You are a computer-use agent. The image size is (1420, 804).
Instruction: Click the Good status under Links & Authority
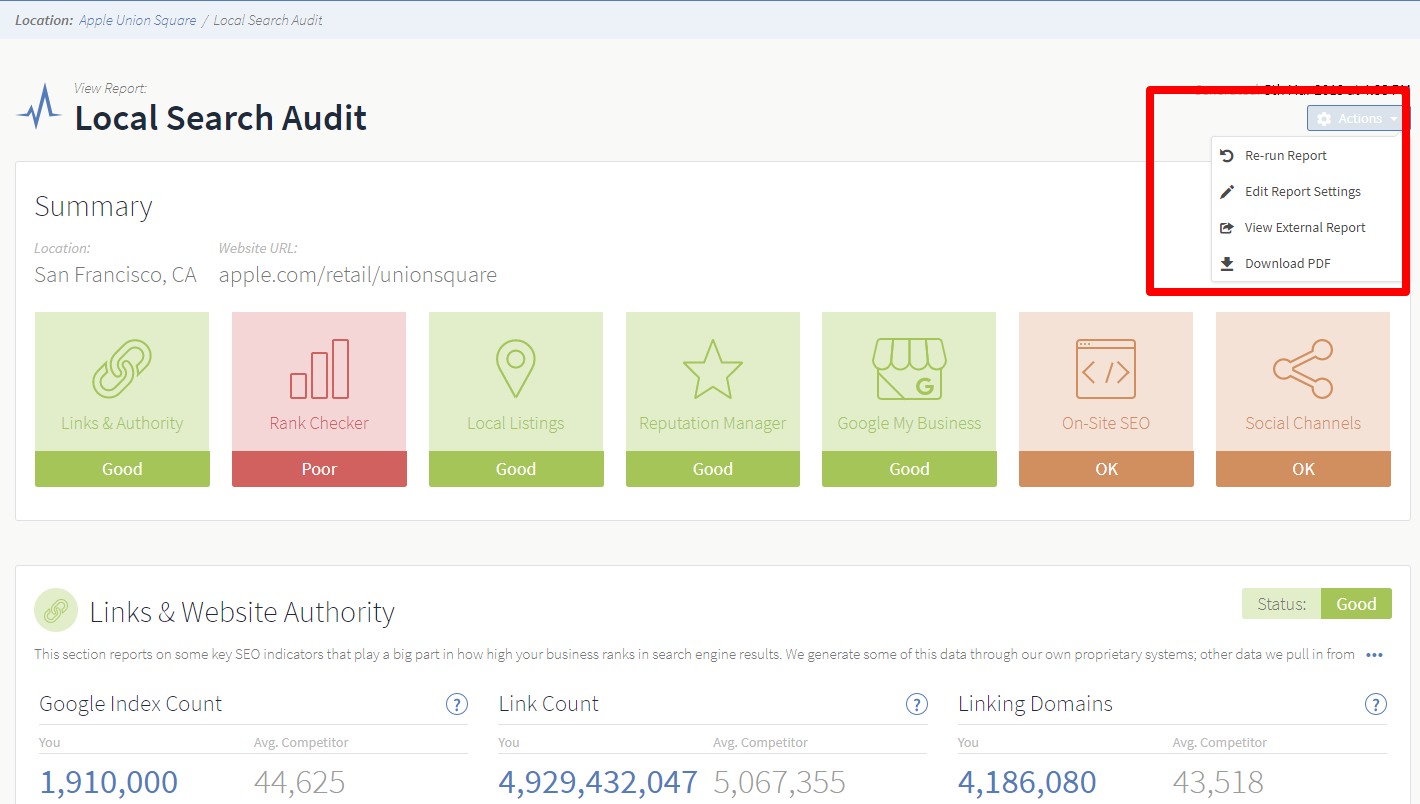122,469
